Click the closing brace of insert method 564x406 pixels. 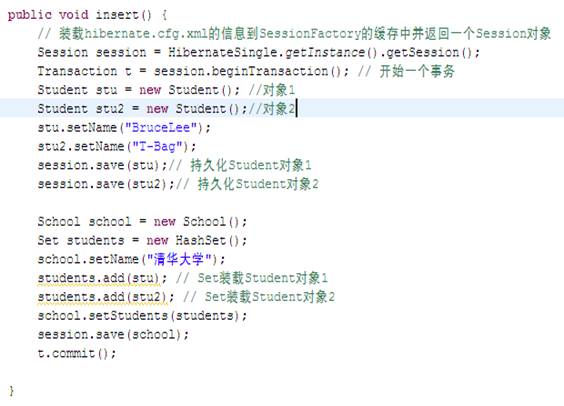tap(12, 391)
